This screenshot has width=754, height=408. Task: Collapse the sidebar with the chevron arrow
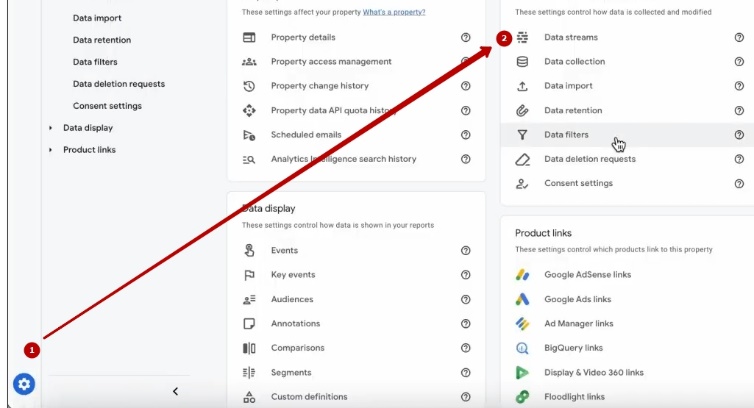(175, 391)
